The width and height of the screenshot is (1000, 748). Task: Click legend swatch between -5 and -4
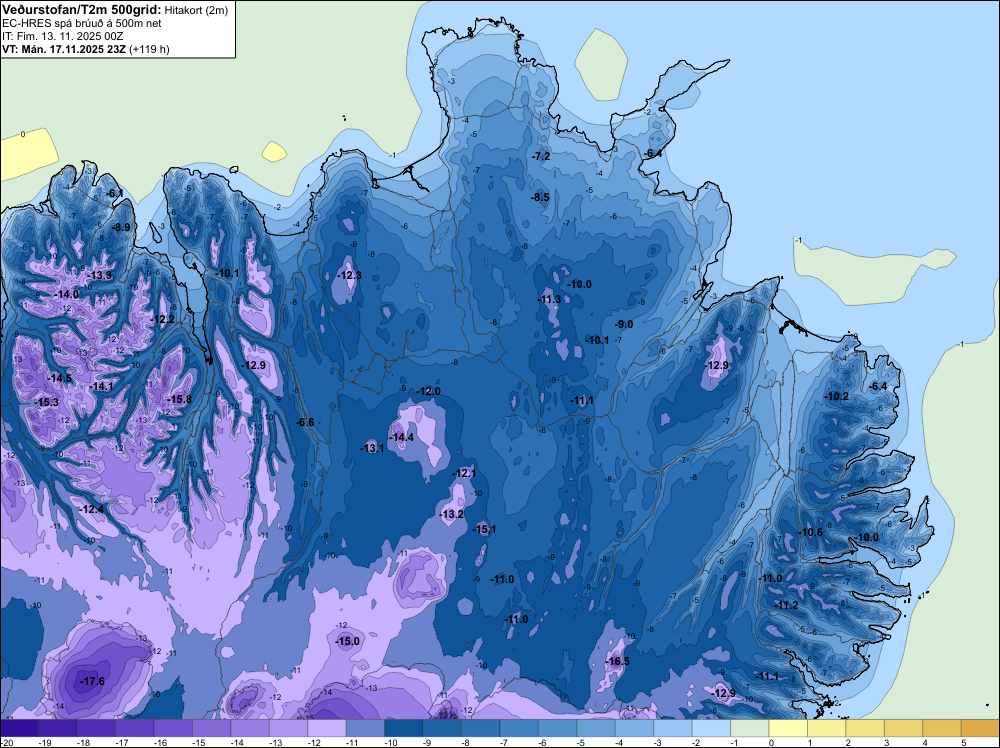[x=596, y=728]
